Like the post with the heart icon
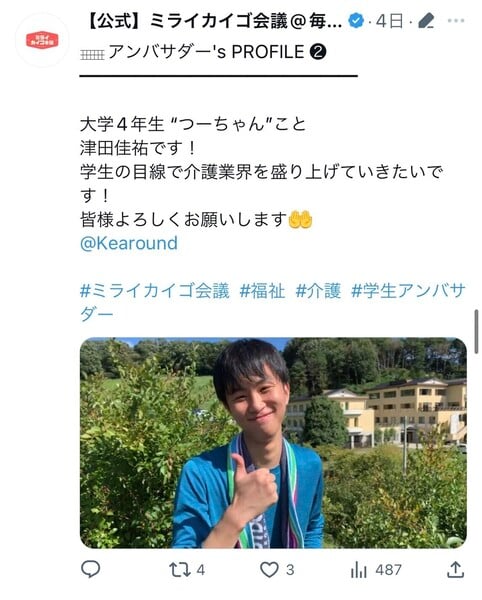This screenshot has width=482, height=600. point(269,570)
